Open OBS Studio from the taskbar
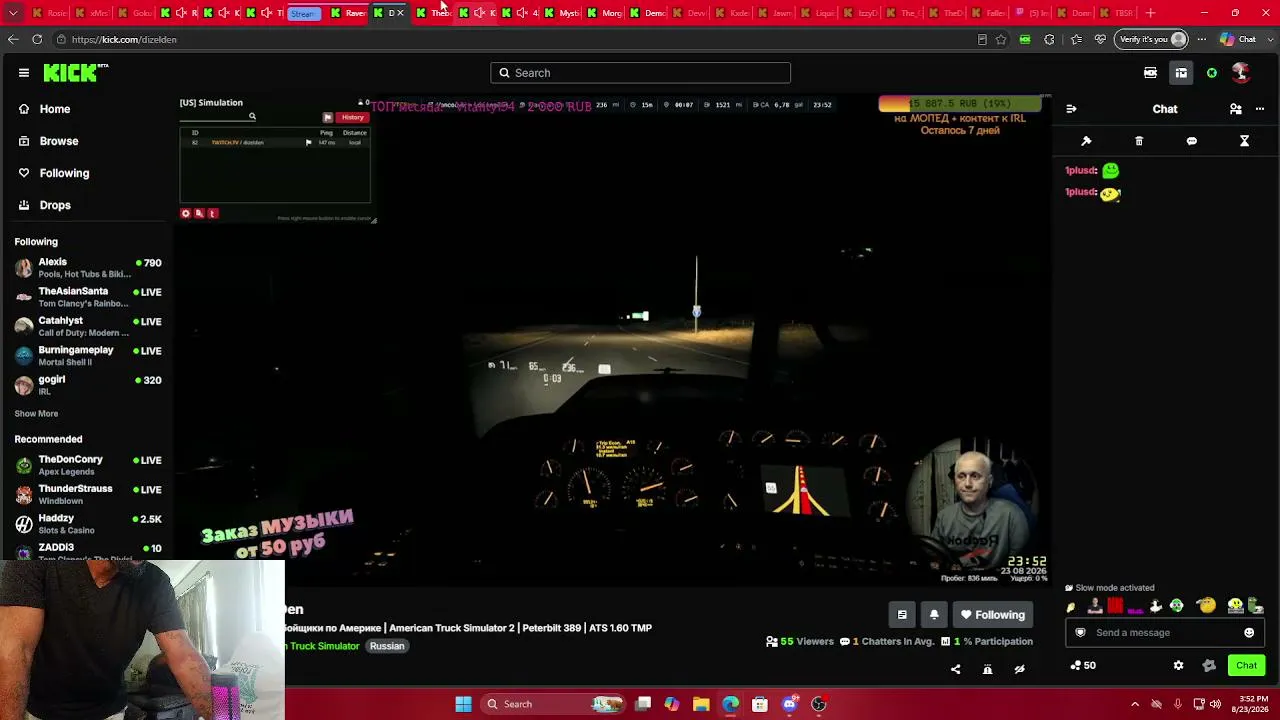This screenshot has height=720, width=1280. 819,704
